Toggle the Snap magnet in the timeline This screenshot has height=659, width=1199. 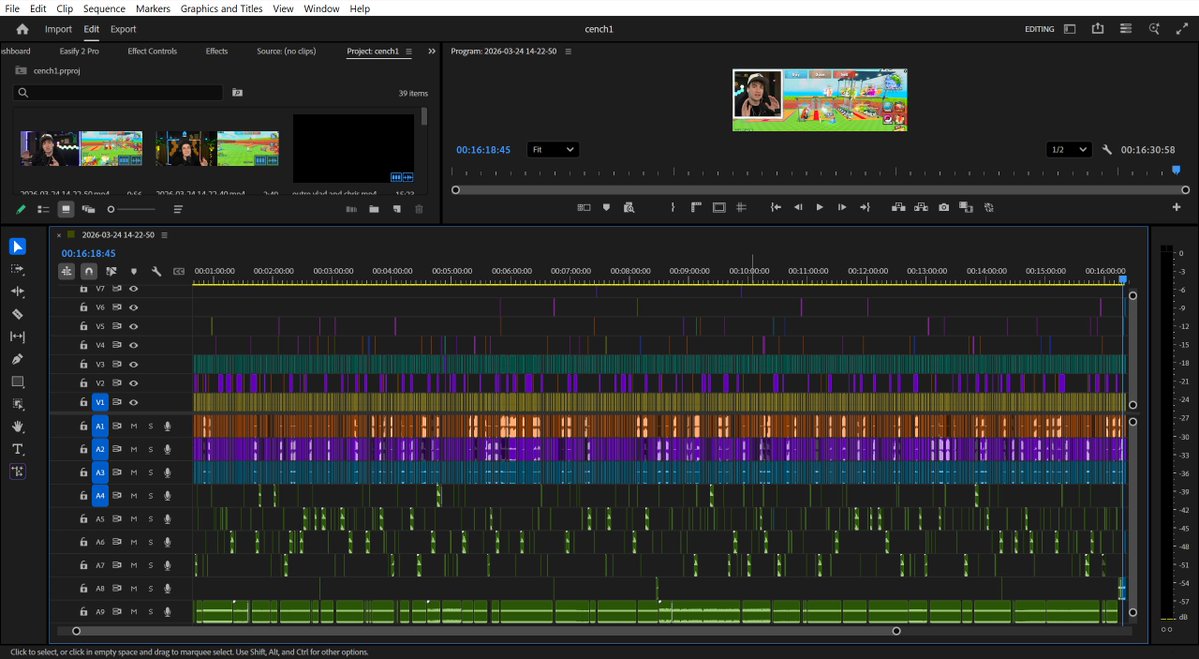(88, 270)
